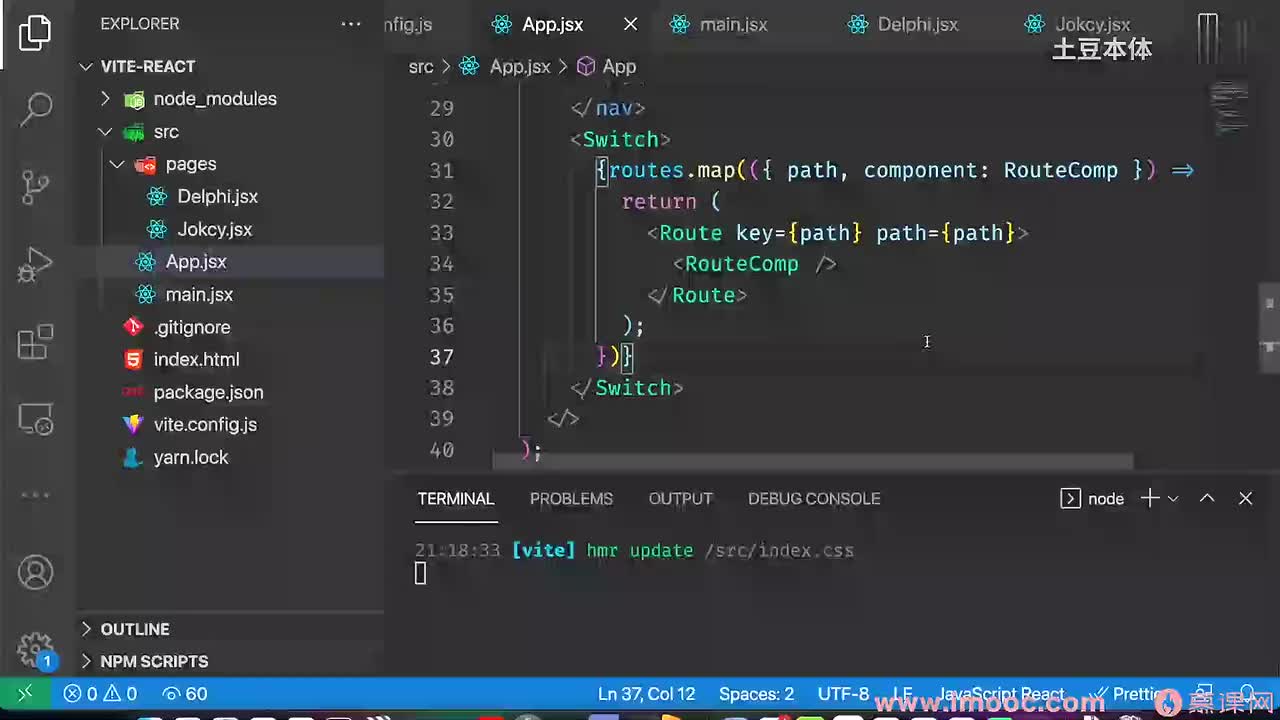Open the Extensions view icon
Viewport: 1280px width, 720px height.
[36, 343]
